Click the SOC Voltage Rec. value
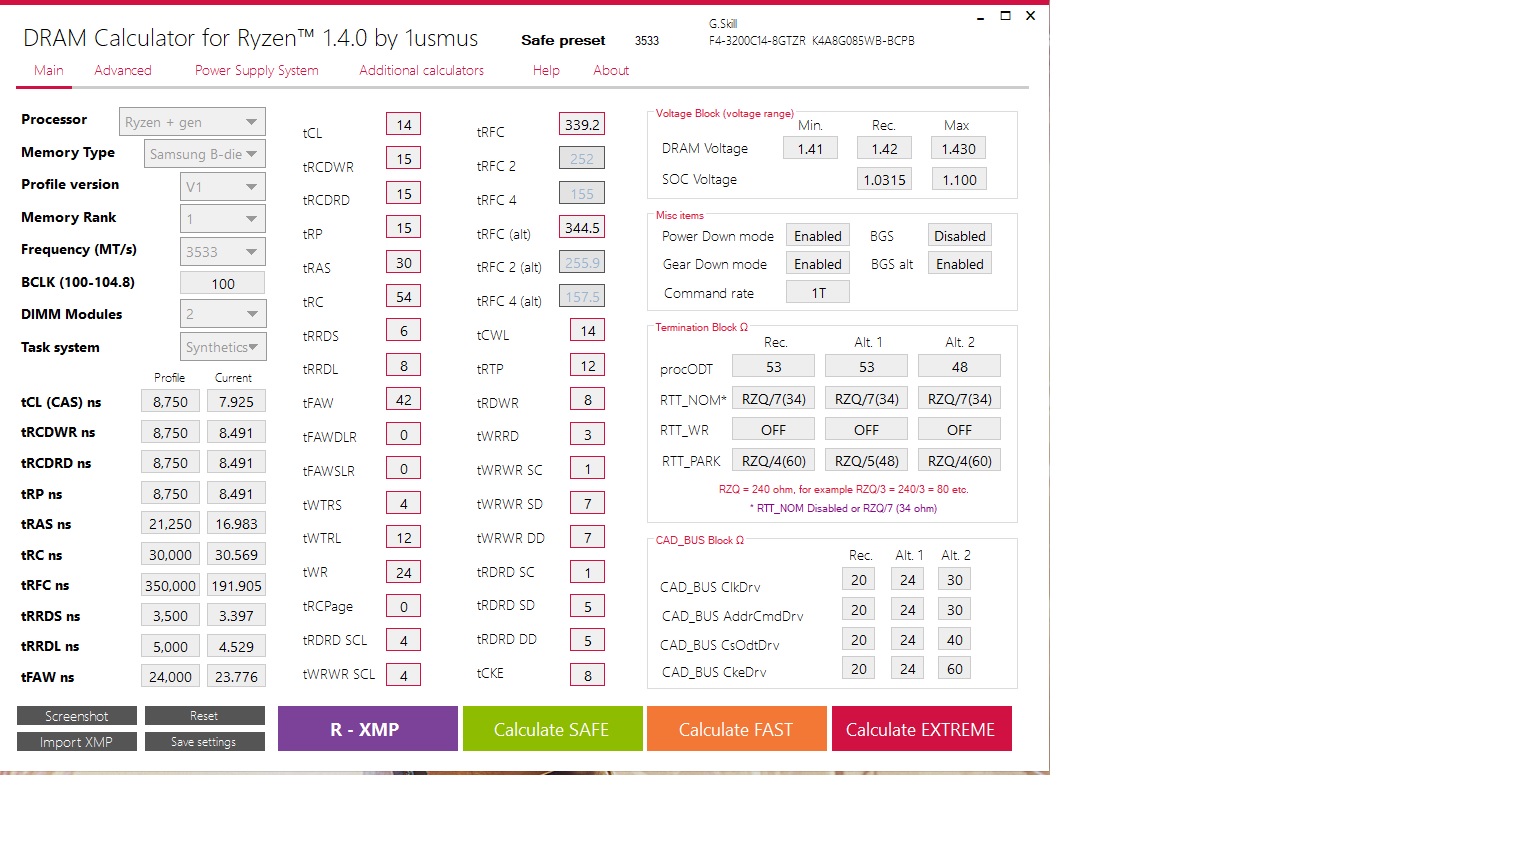The height and width of the screenshot is (864, 1536). (x=884, y=180)
